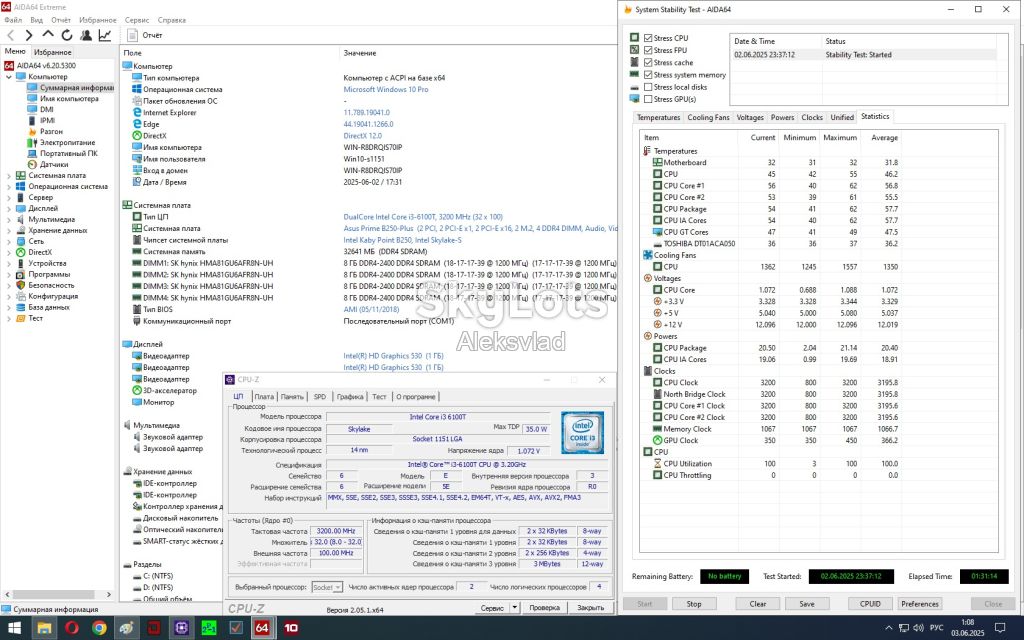This screenshot has width=1024, height=640.
Task: Expand Дисплей tree node
Action: point(8,208)
